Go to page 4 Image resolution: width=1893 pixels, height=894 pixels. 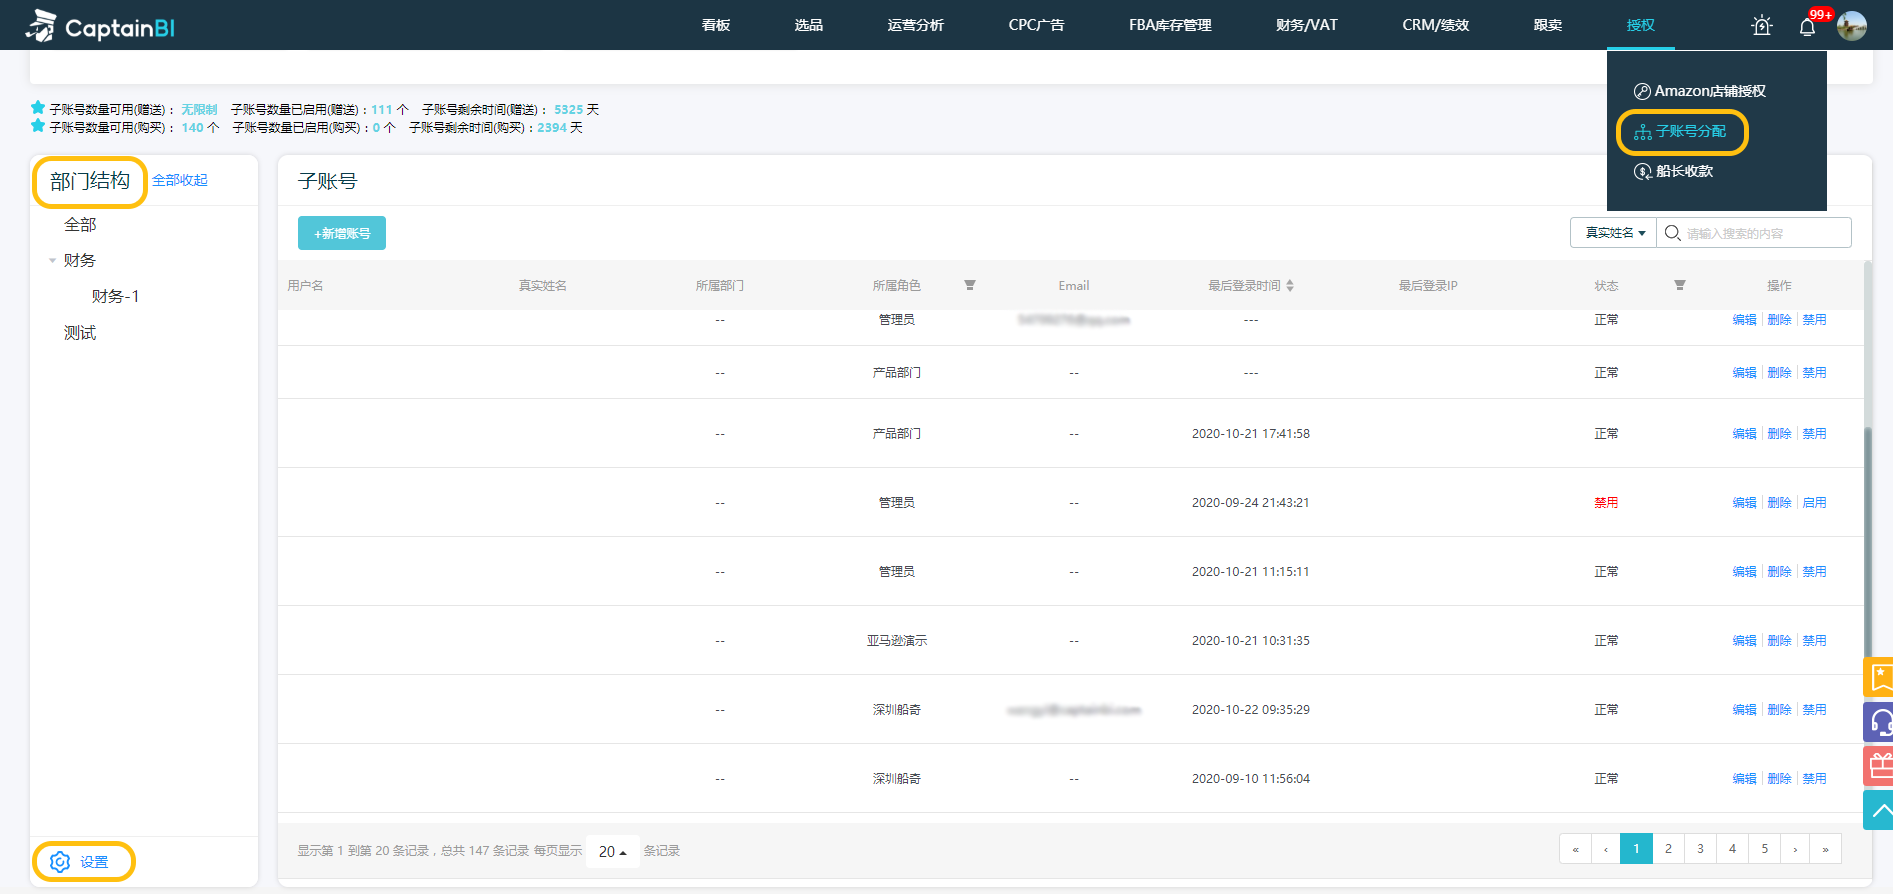(x=1732, y=849)
